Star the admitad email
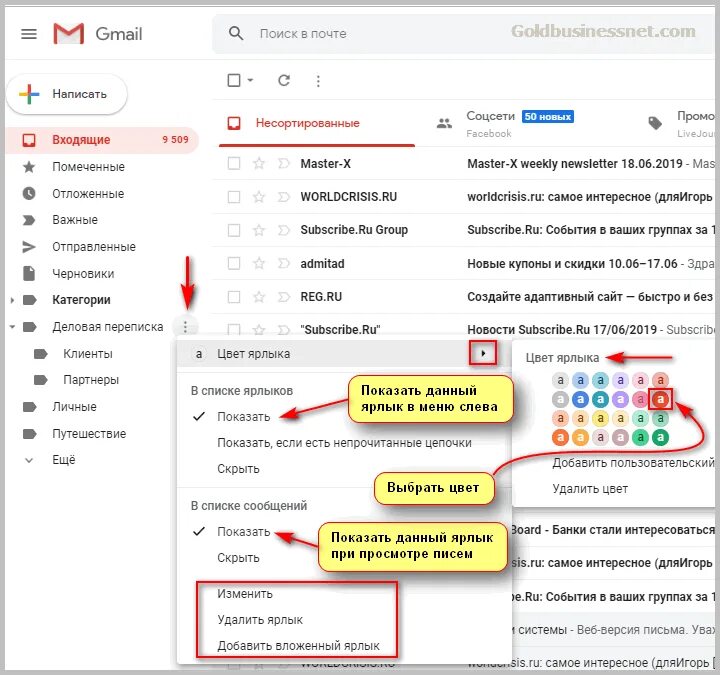Viewport: 720px width, 675px height. coord(259,264)
